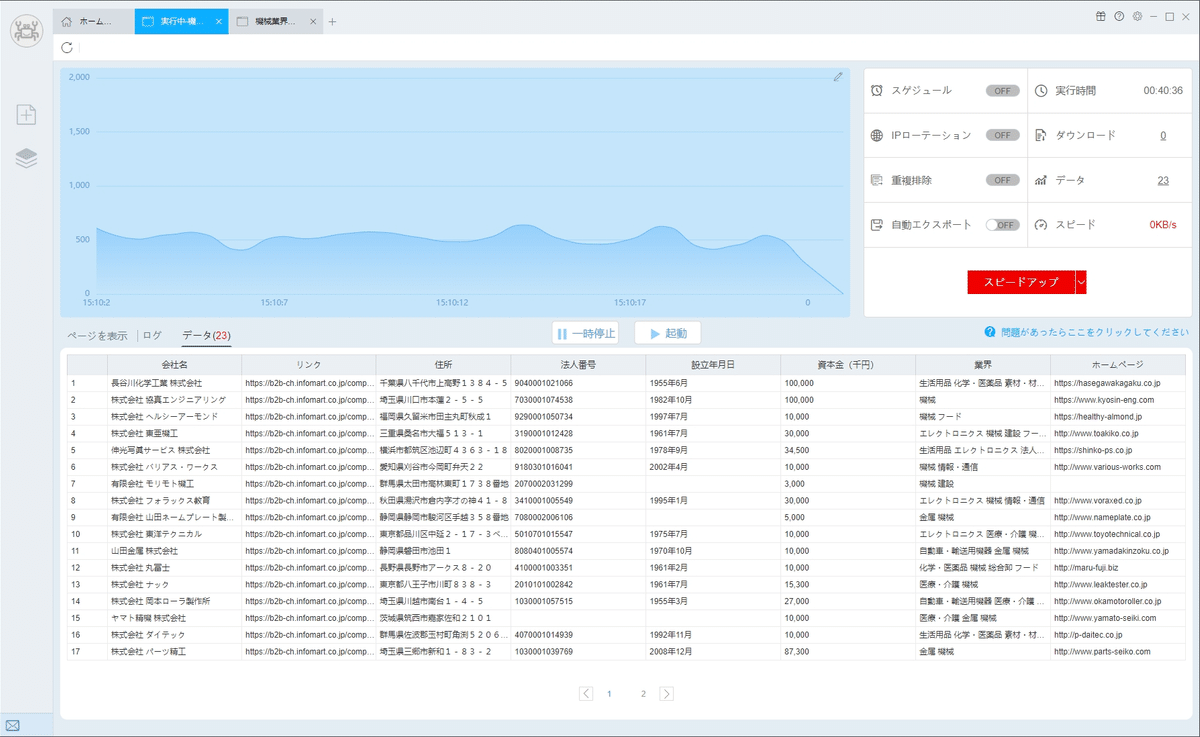Click the 設立年月日 column header
This screenshot has height=737, width=1200.
pyautogui.click(x=713, y=364)
